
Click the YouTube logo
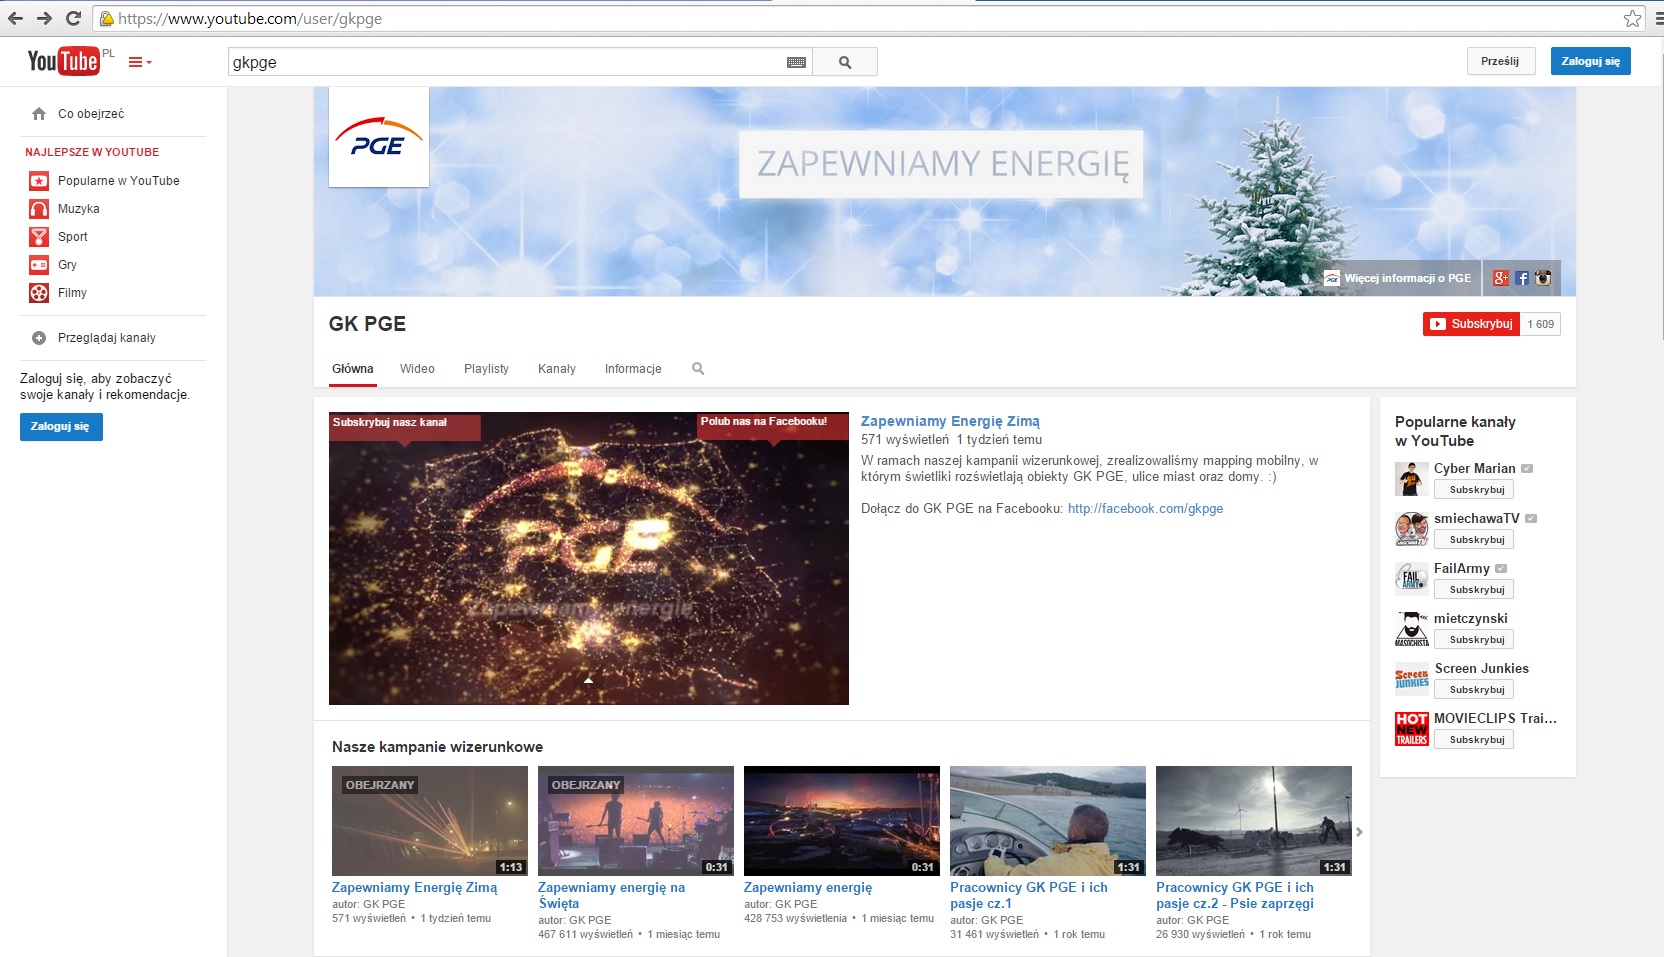[x=64, y=61]
